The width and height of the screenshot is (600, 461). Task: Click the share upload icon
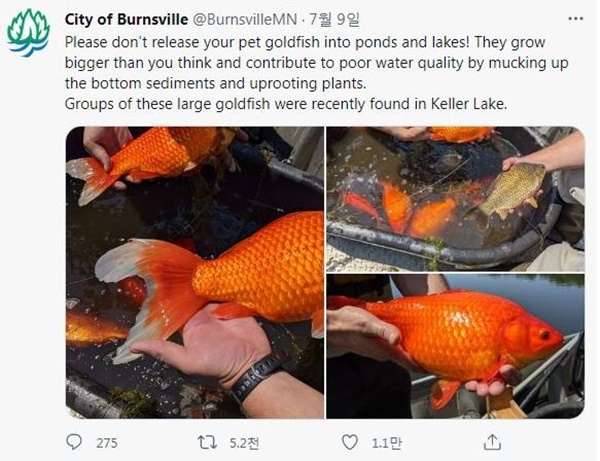[492, 442]
